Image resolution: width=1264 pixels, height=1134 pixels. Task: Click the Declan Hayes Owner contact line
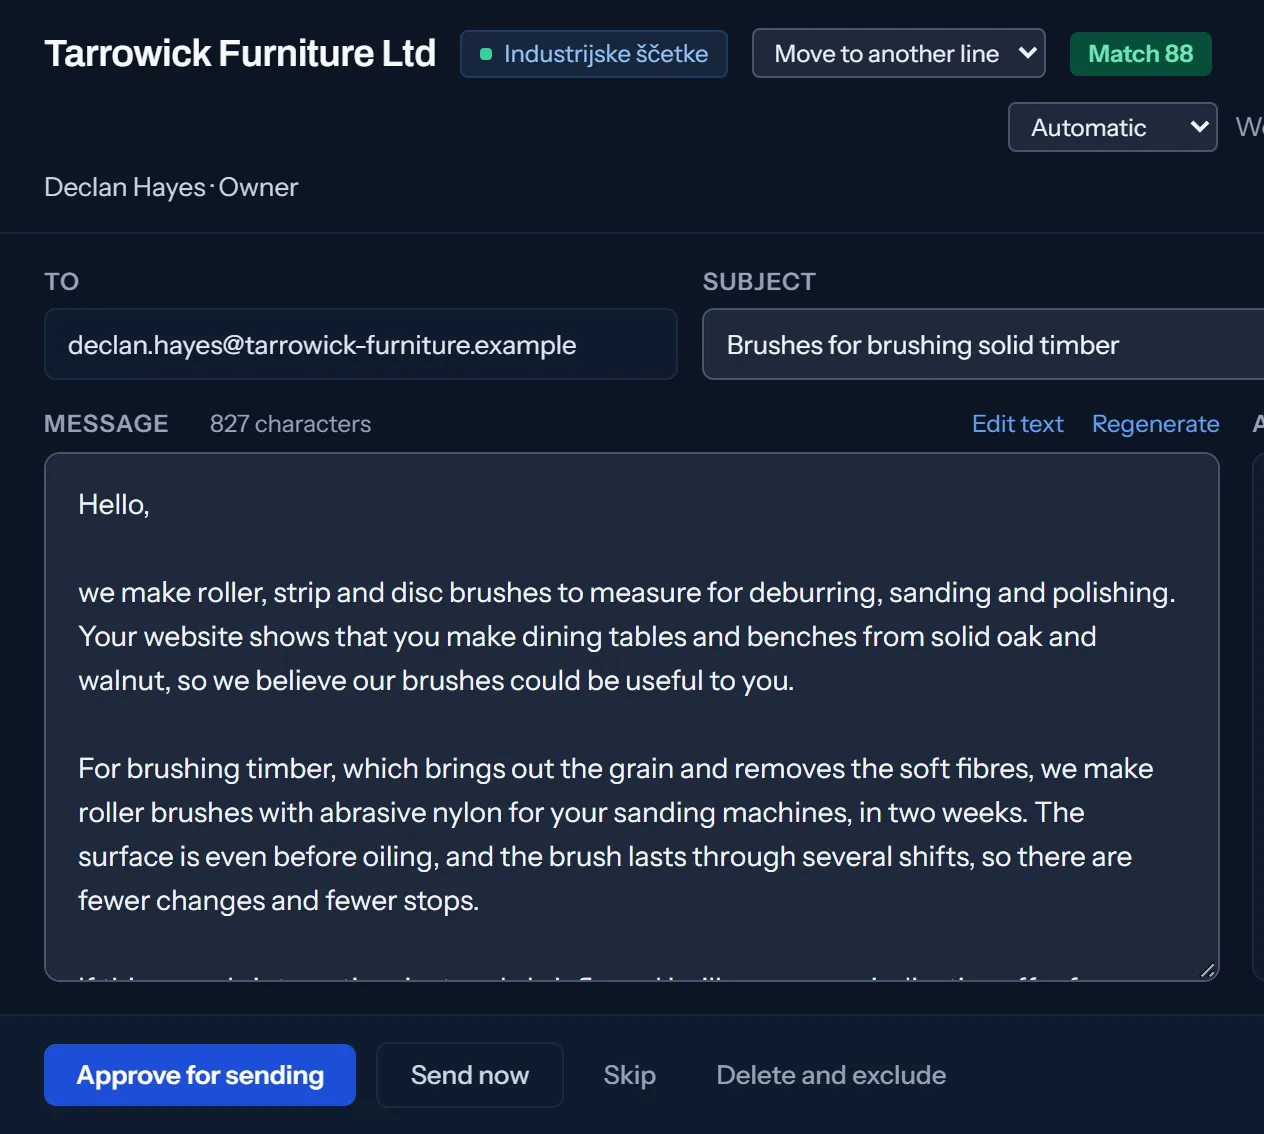click(x=171, y=187)
